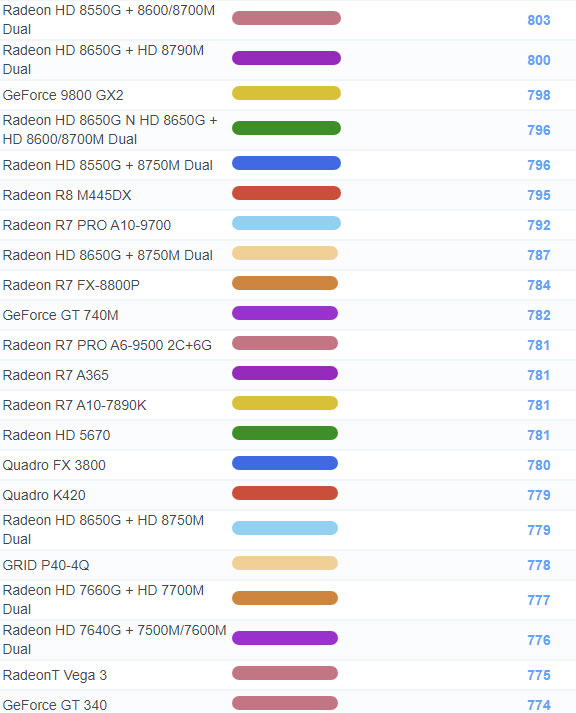
Task: Click Quadro FX 3800 name
Action: [x=54, y=465]
